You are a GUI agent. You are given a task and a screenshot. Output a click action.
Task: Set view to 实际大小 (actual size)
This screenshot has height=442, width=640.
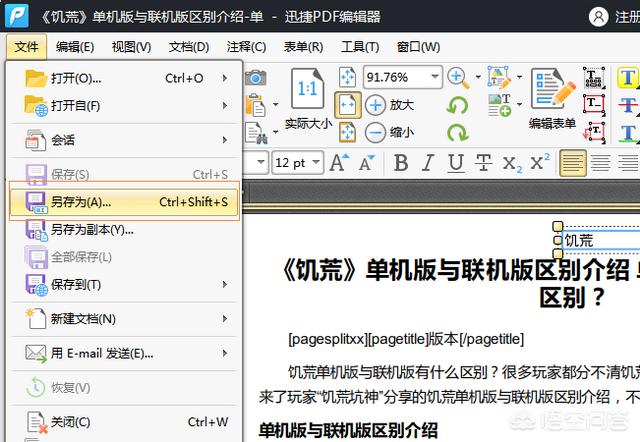pos(308,99)
